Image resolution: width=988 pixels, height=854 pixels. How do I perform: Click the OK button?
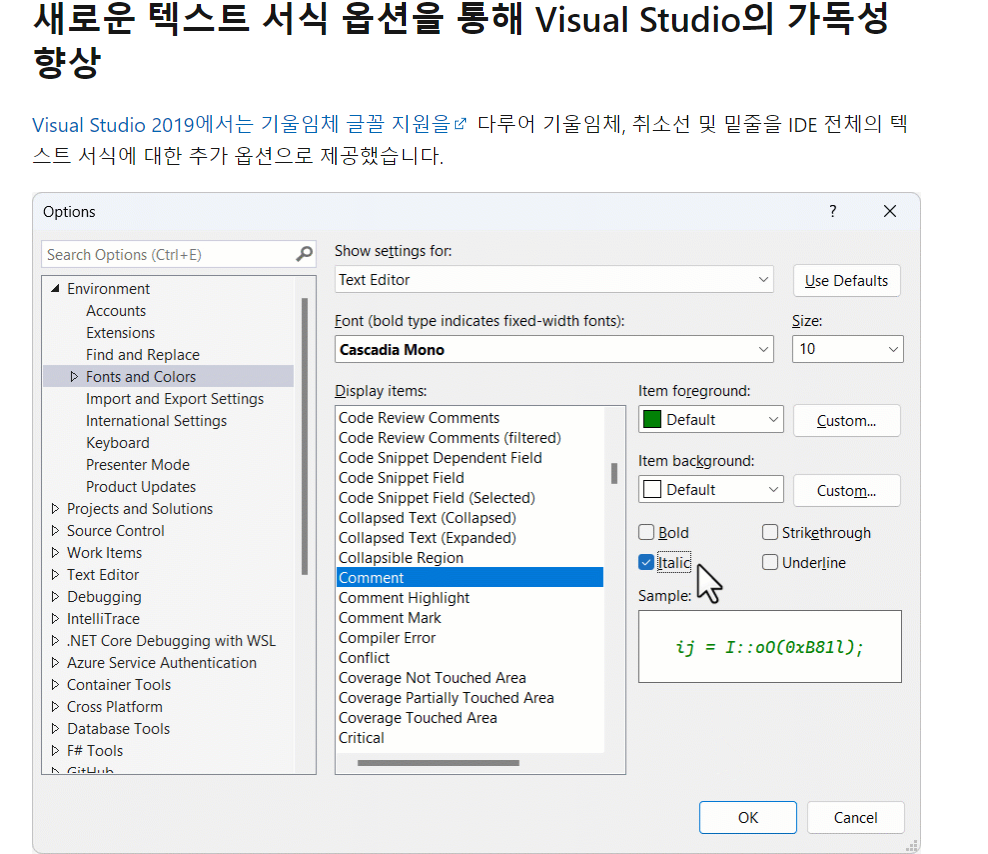748,817
